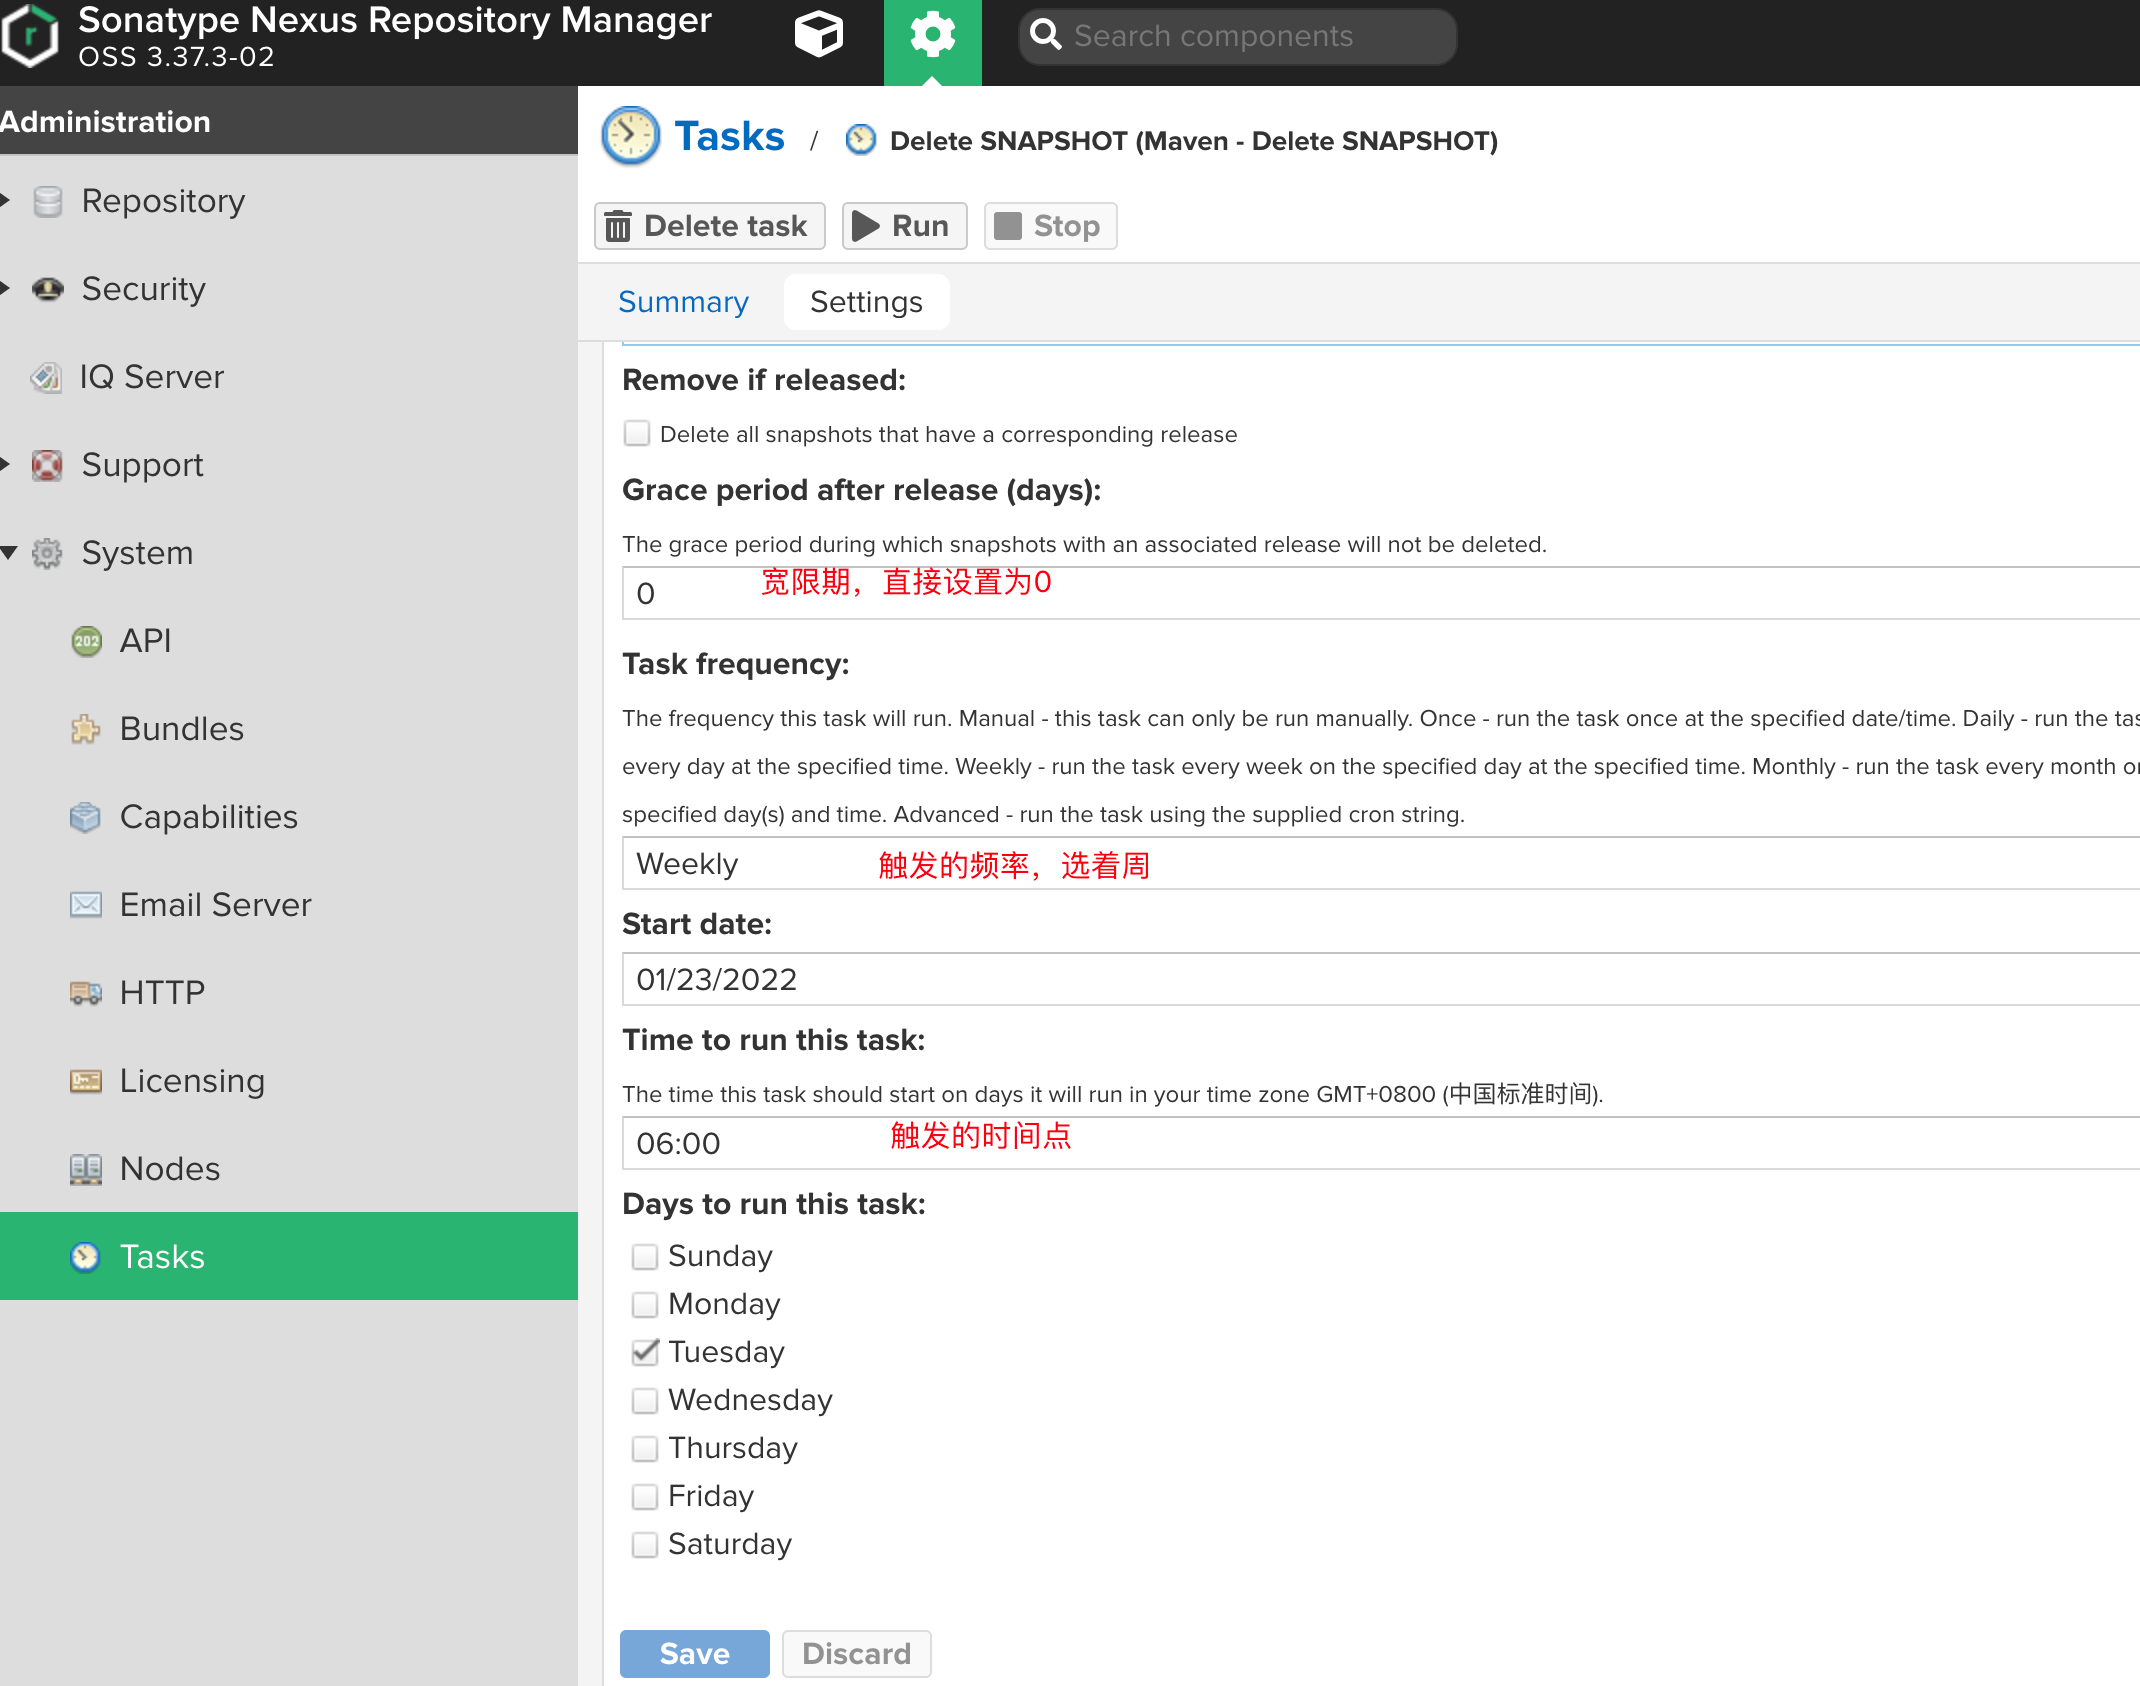Click the Administration gear icon in header
Viewport: 2140px width, 1686px height.
point(932,36)
